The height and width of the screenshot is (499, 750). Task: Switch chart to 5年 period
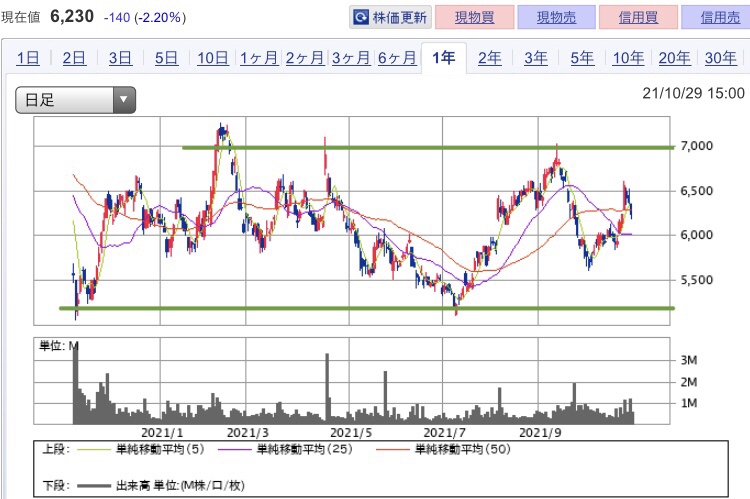pyautogui.click(x=582, y=58)
